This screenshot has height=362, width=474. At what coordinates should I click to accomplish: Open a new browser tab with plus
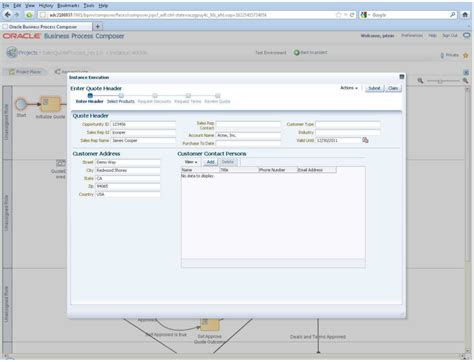98,26
